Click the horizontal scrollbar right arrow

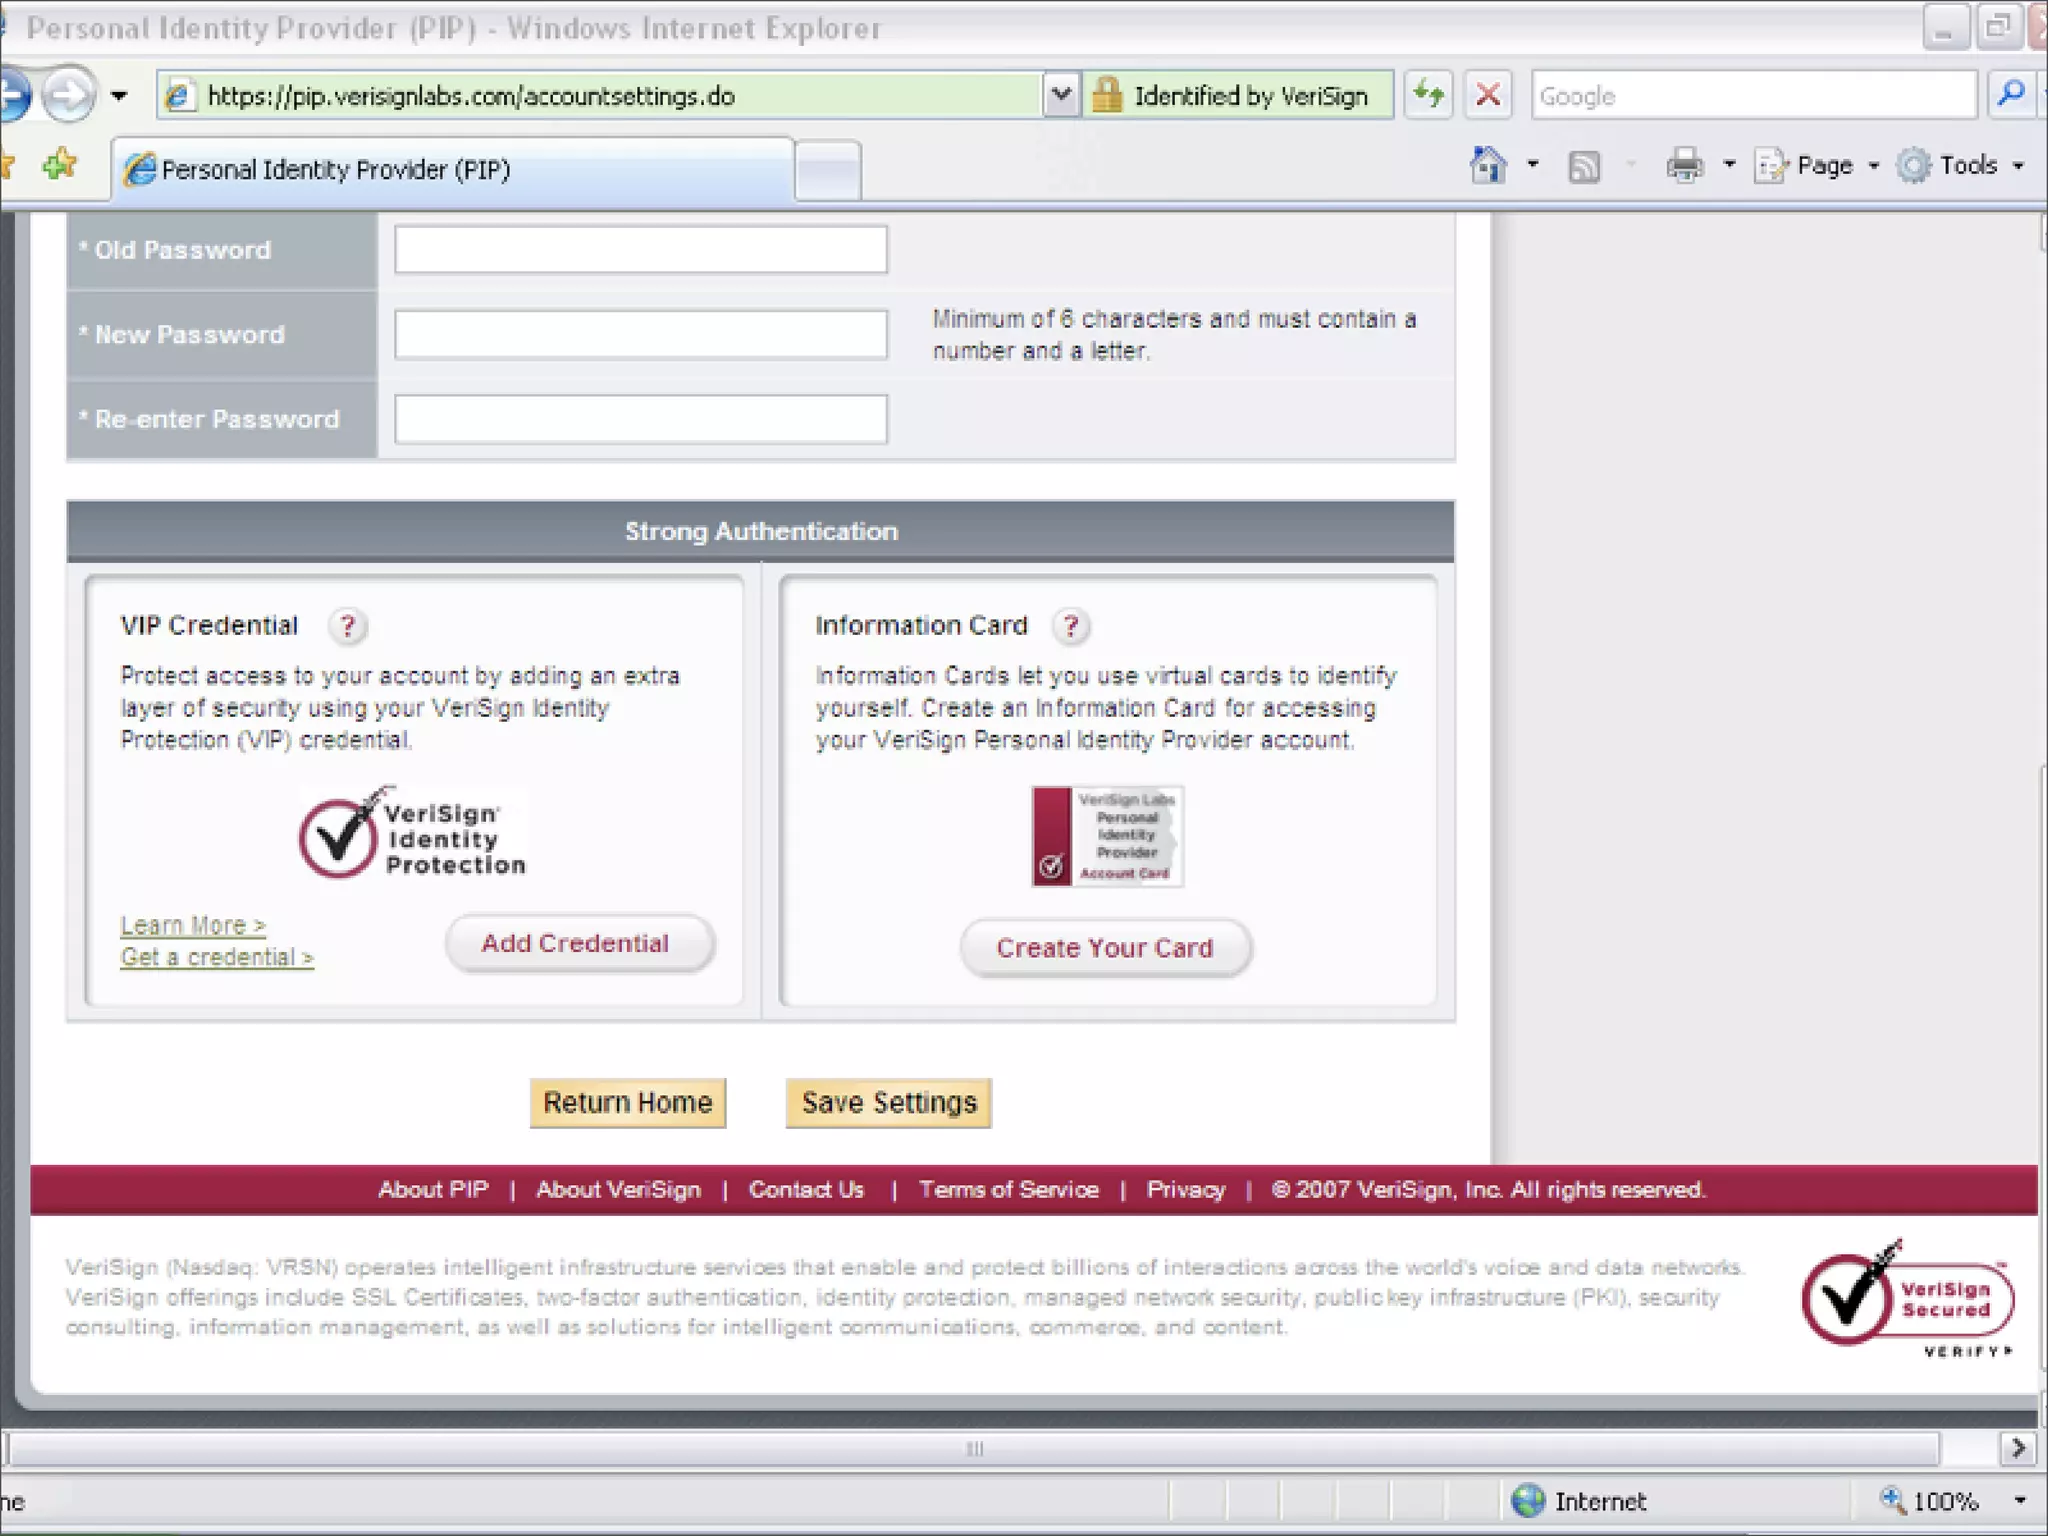click(x=2017, y=1448)
